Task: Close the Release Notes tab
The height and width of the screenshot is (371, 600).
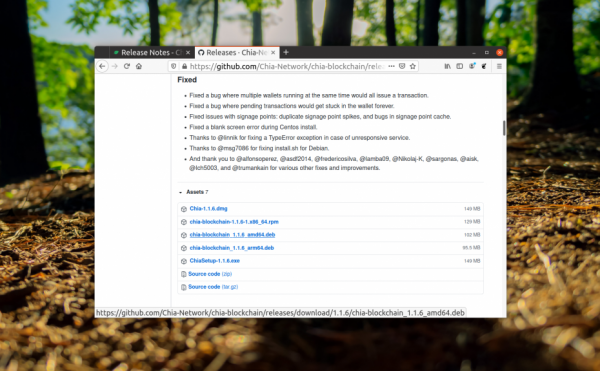Action: 188,52
